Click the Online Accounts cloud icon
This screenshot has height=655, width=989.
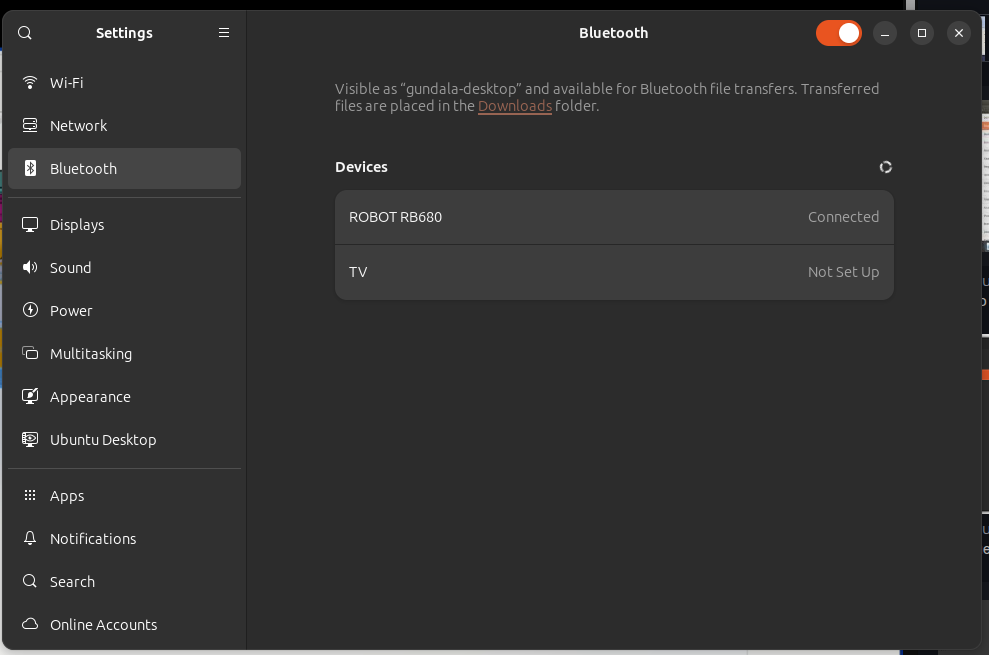30,624
